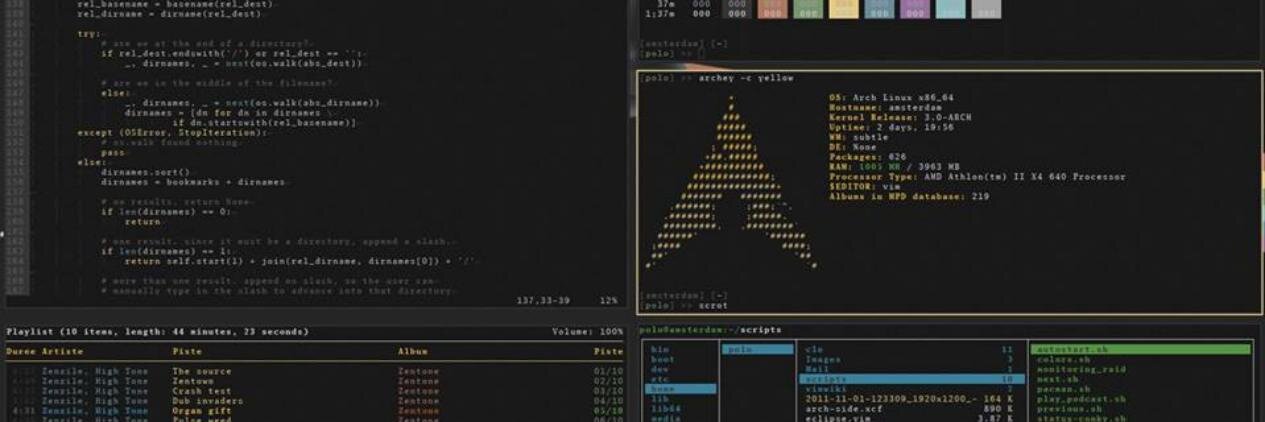This screenshot has width=1265, height=422.
Task: Select the playing 'Organ gift' track
Action: click(x=315, y=411)
